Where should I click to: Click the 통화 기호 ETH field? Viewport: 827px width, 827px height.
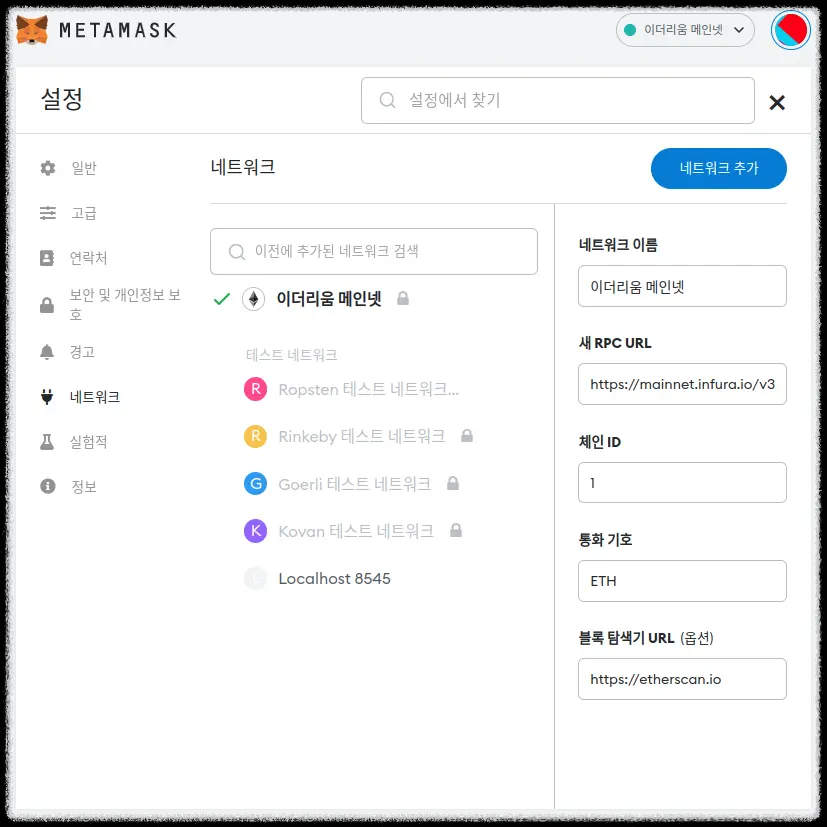click(682, 581)
